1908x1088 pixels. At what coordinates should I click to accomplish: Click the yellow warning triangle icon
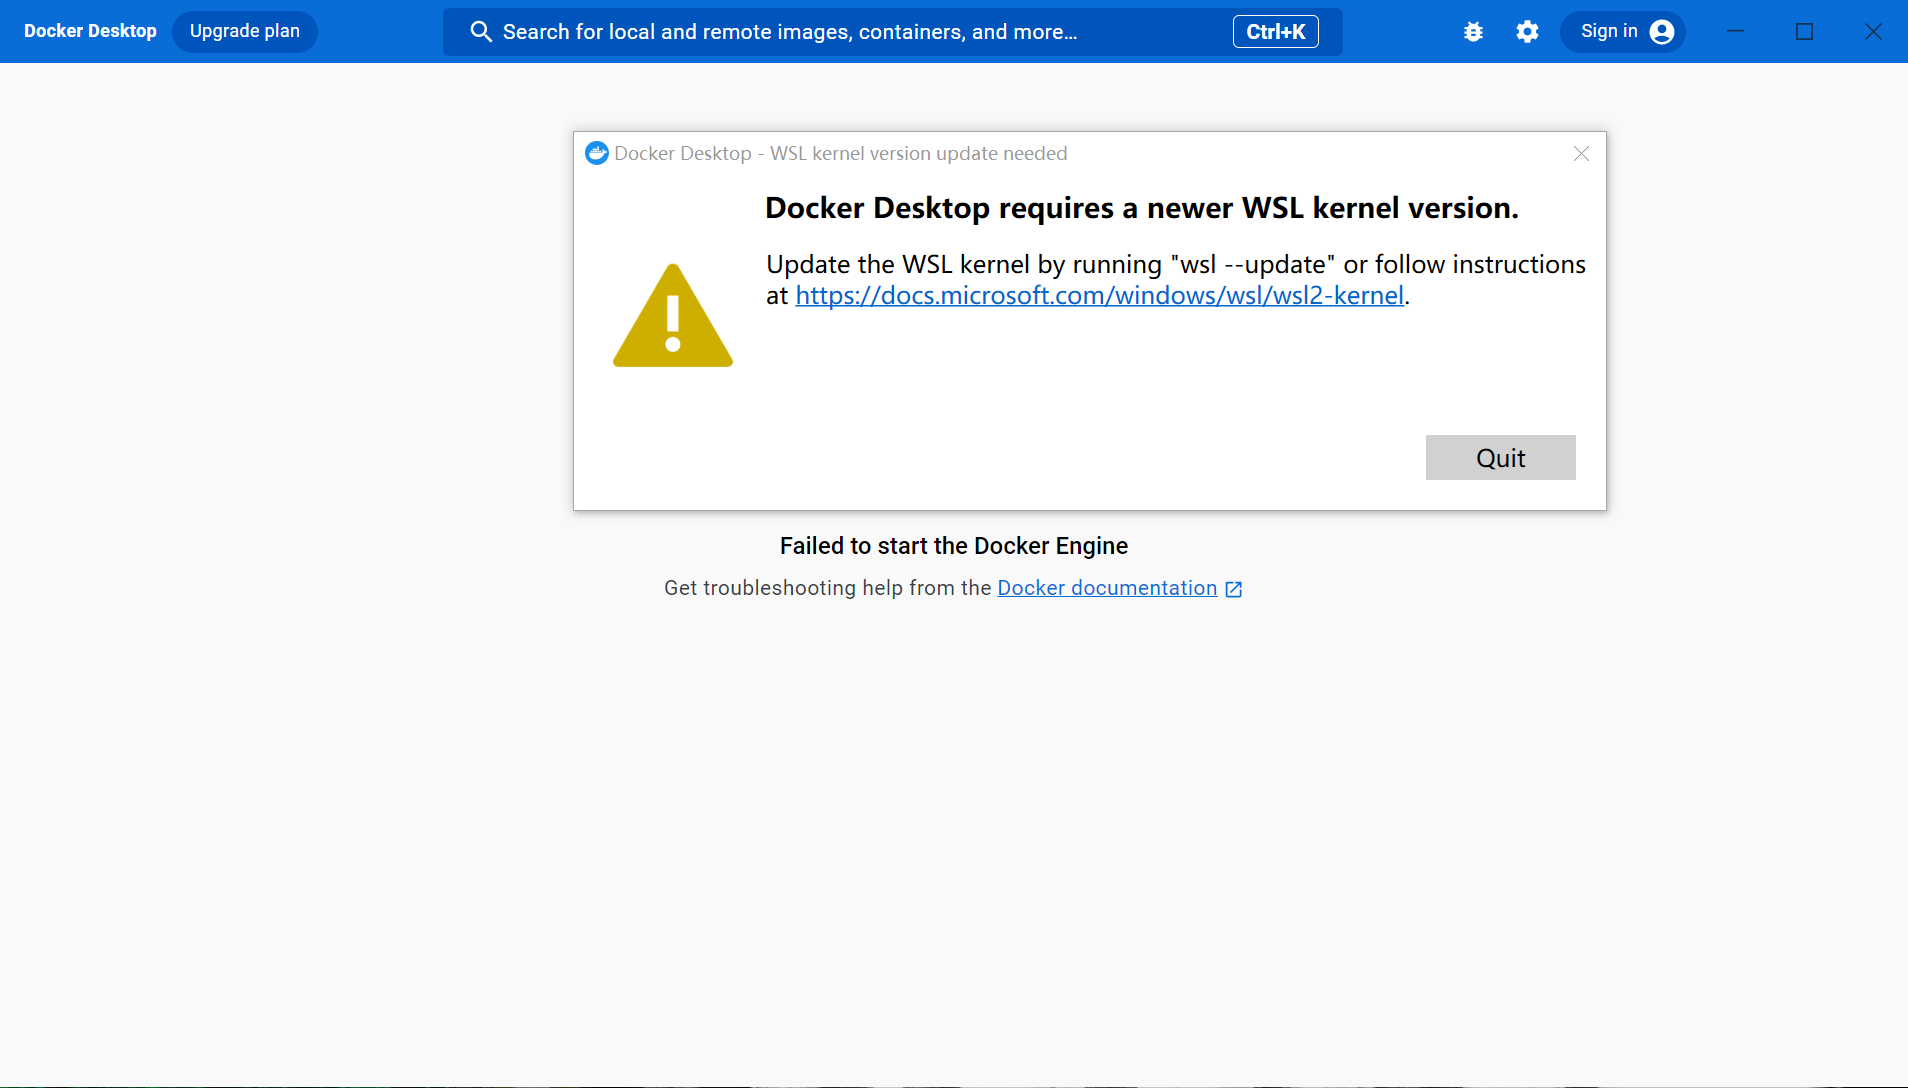673,316
